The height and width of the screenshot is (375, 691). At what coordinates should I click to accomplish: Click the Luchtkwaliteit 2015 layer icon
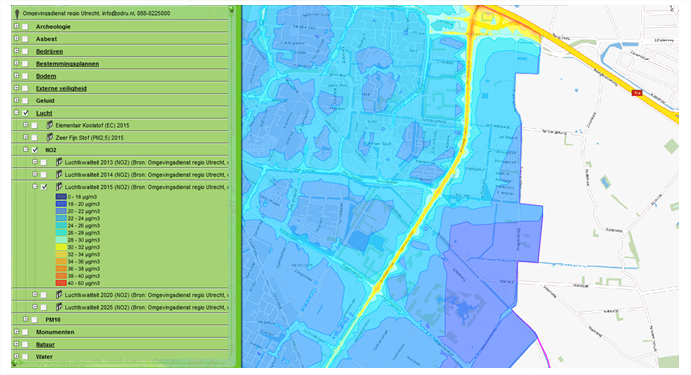(x=59, y=187)
